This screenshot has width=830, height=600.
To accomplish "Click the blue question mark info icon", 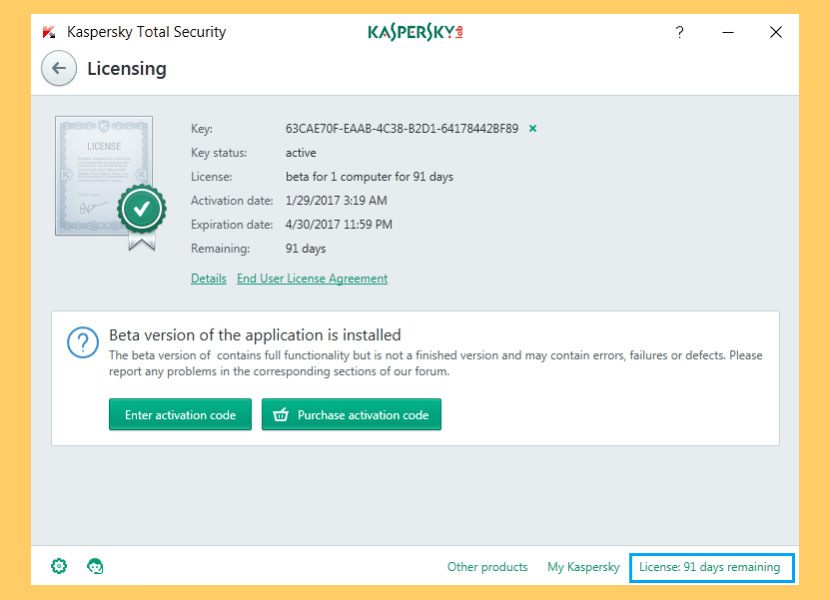I will click(x=83, y=342).
